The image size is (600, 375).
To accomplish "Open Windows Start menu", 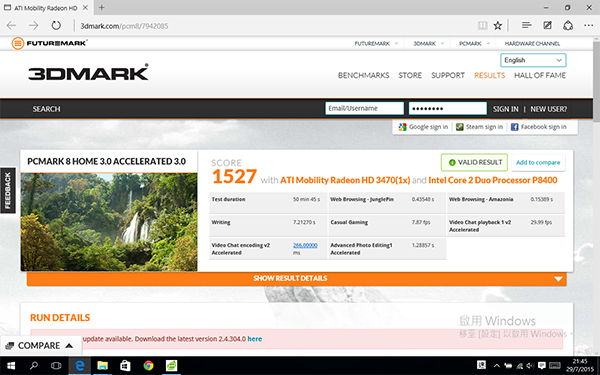I will (11, 366).
